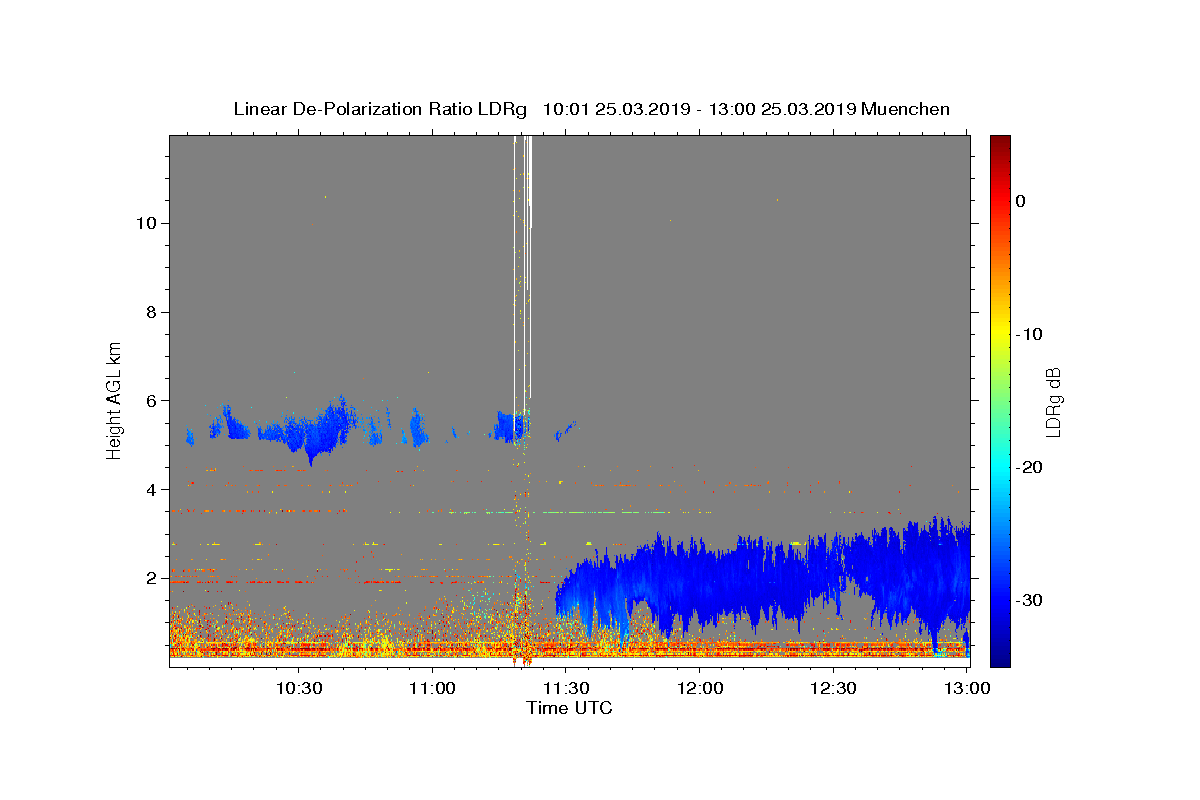The image size is (1200, 800).
Task: Click the 'Muenchen' station name in the title
Action: coord(906,109)
